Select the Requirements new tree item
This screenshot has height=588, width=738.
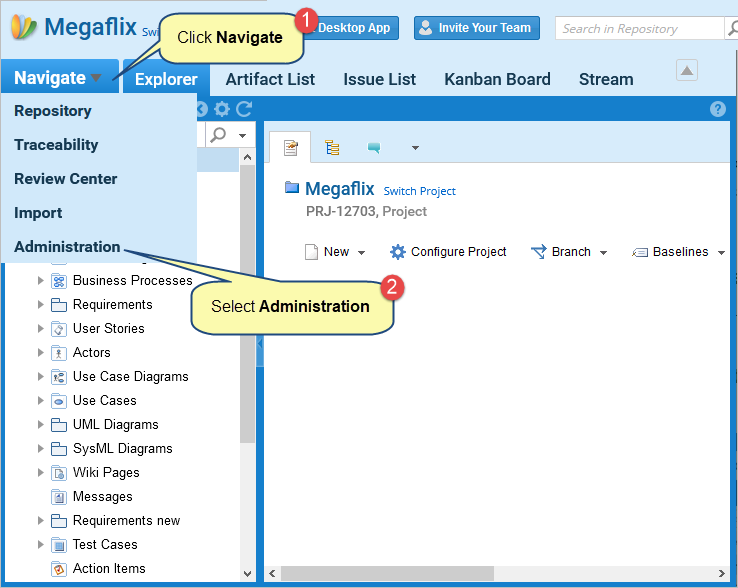[x=126, y=521]
